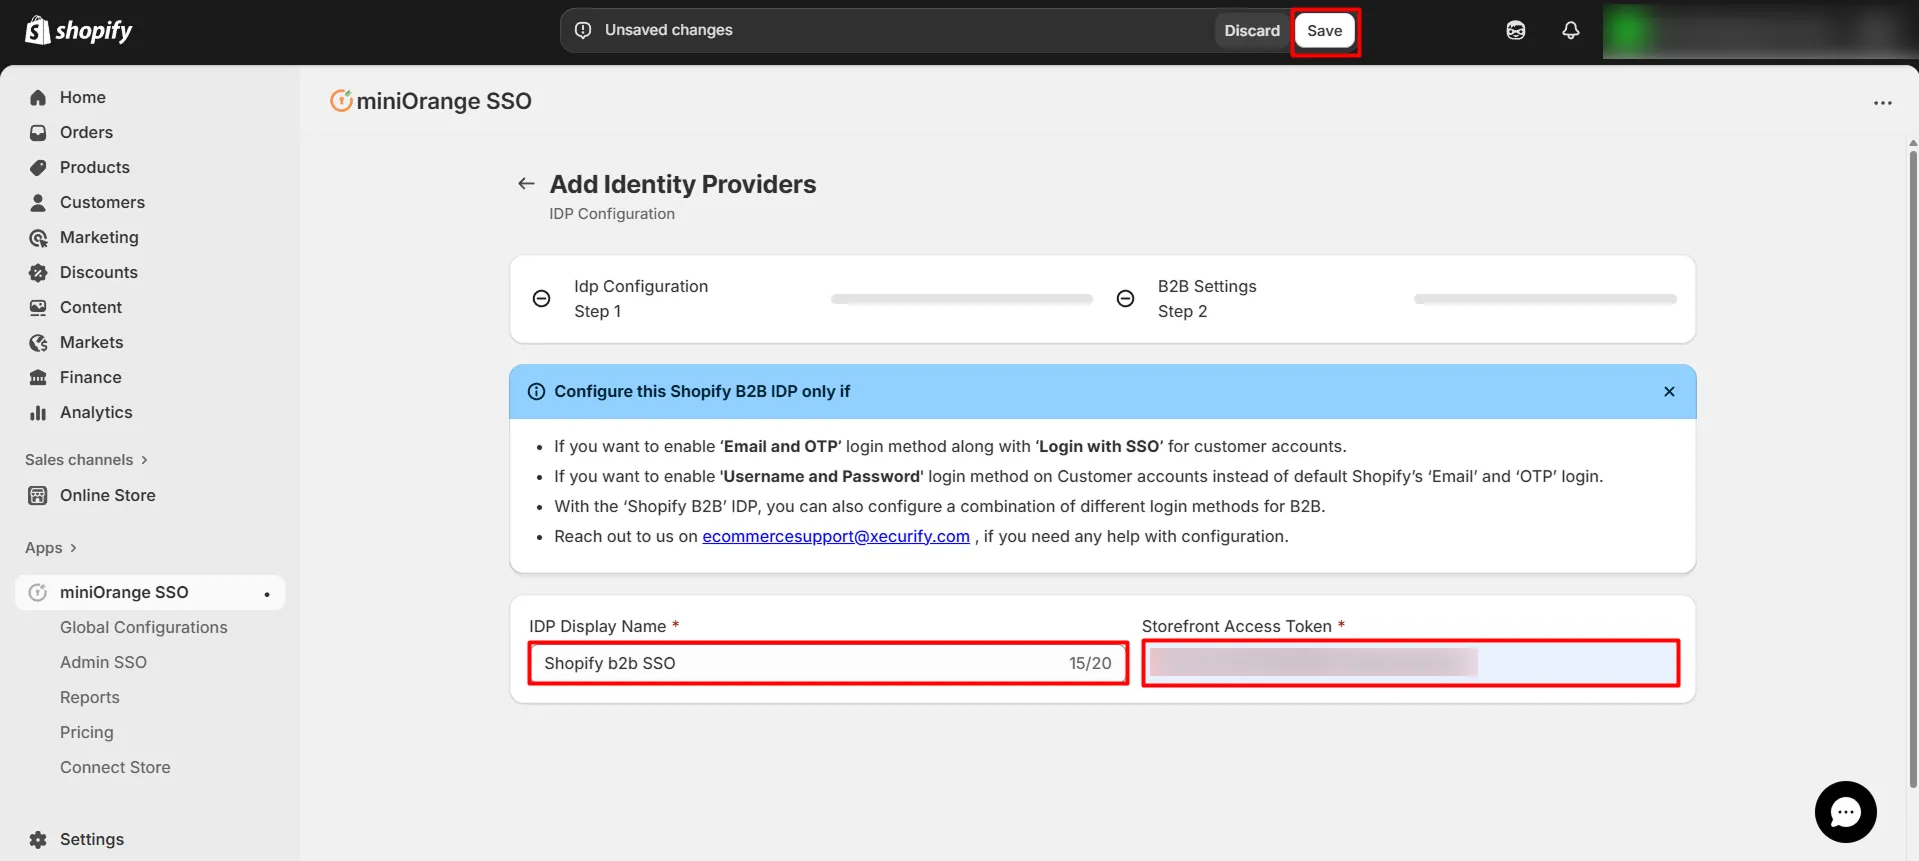Open the three-dots app menu
Screen dimensions: 1919x861
tap(1882, 102)
